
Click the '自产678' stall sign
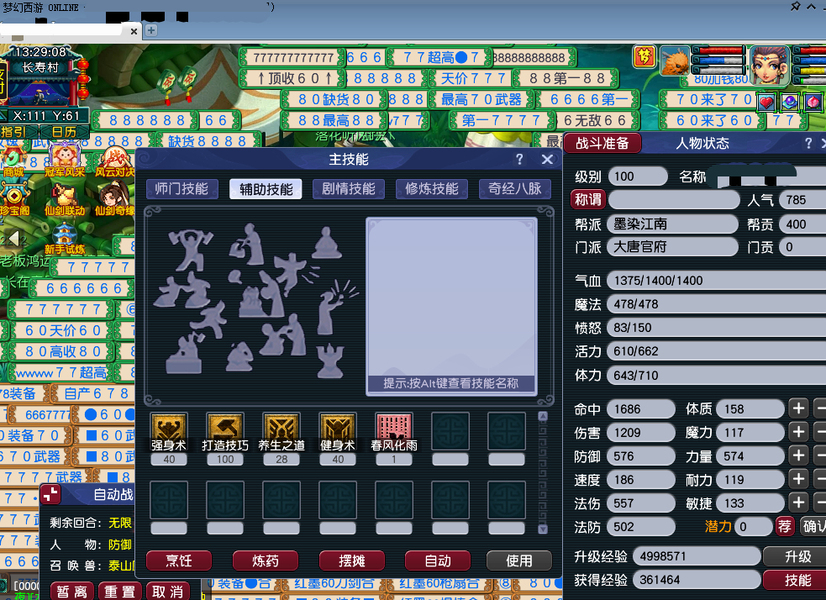tap(96, 394)
